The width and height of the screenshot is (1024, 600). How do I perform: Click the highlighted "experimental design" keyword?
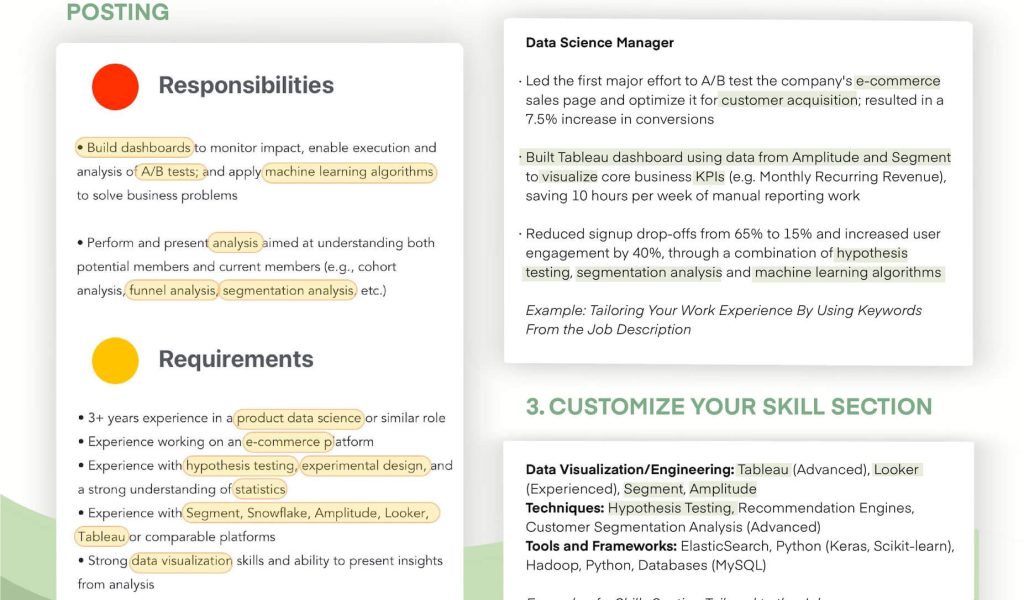[365, 465]
